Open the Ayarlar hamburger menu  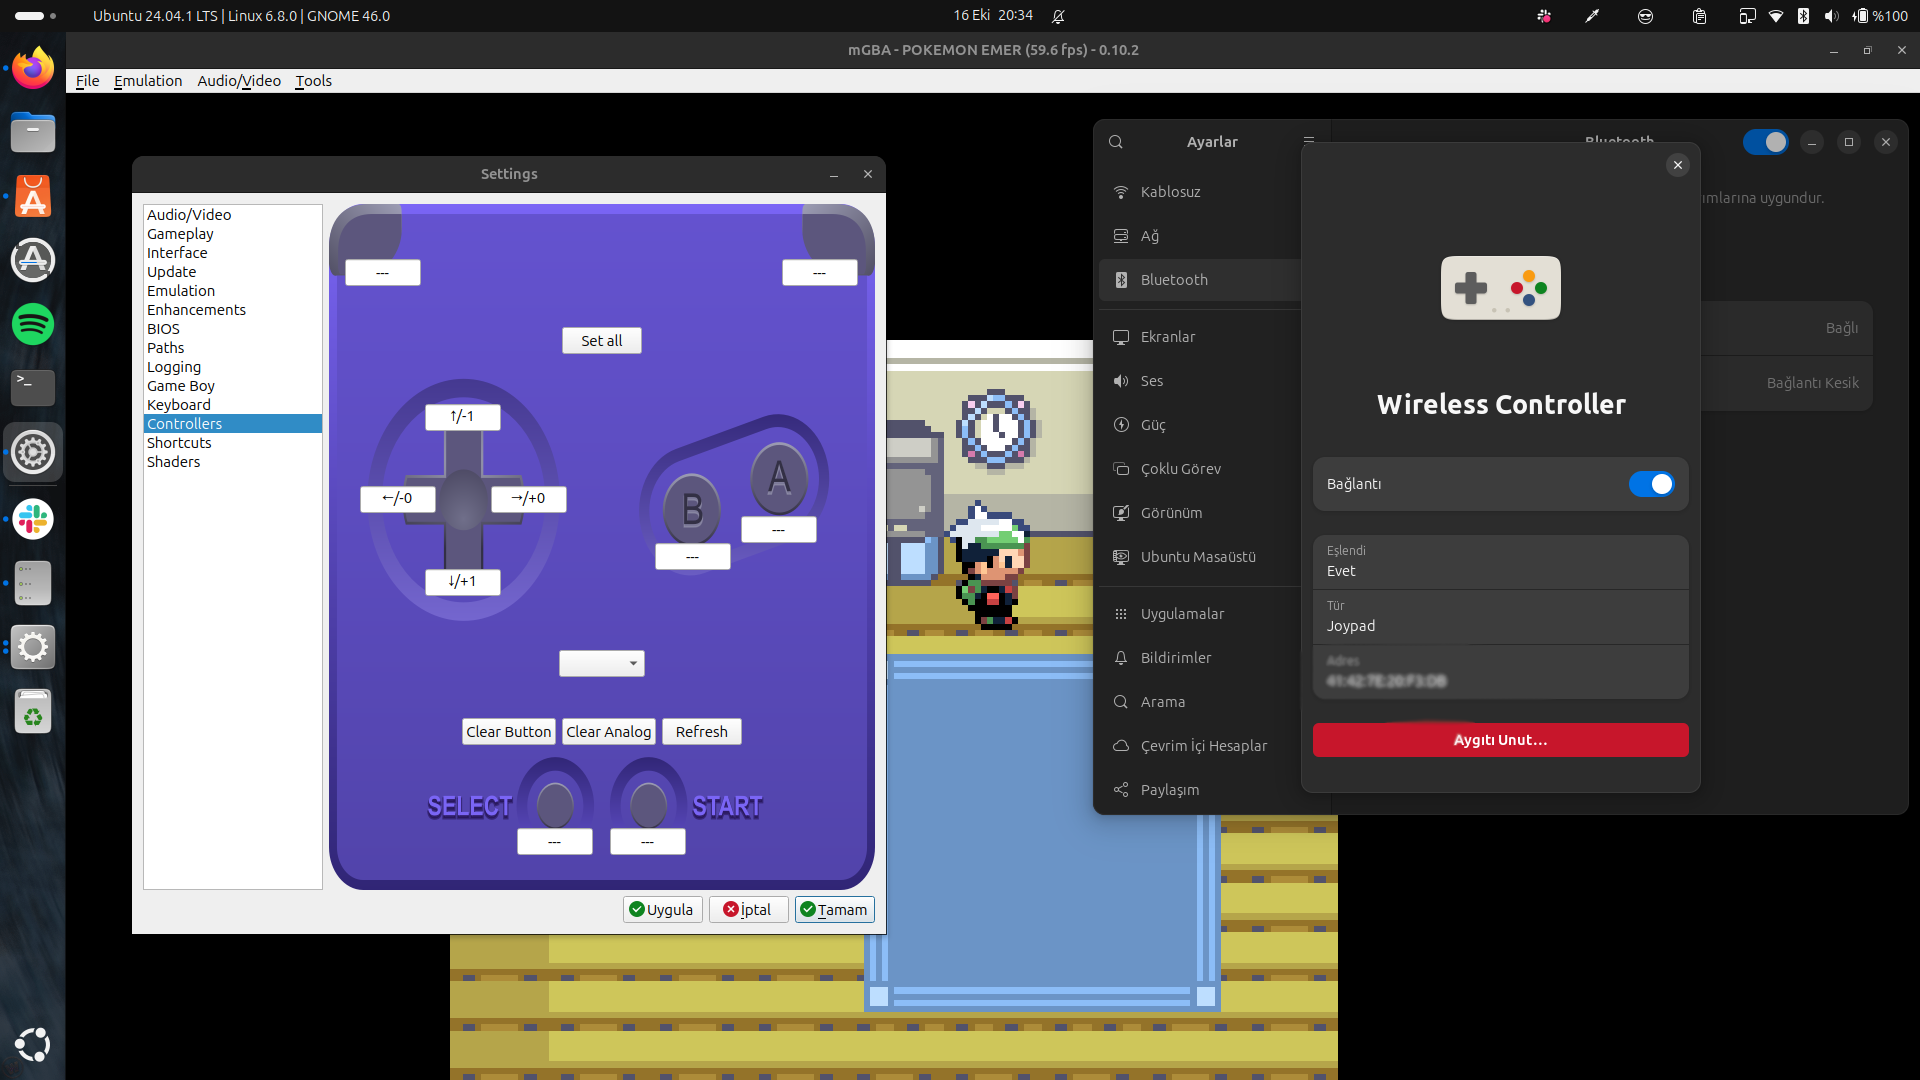tap(1308, 141)
